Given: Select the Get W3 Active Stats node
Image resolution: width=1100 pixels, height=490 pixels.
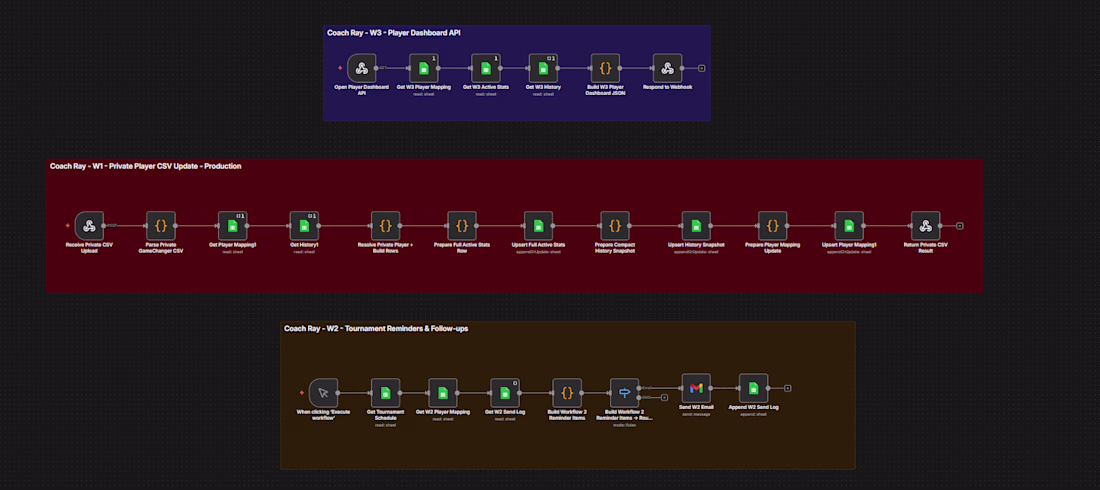Looking at the screenshot, I should (x=485, y=68).
